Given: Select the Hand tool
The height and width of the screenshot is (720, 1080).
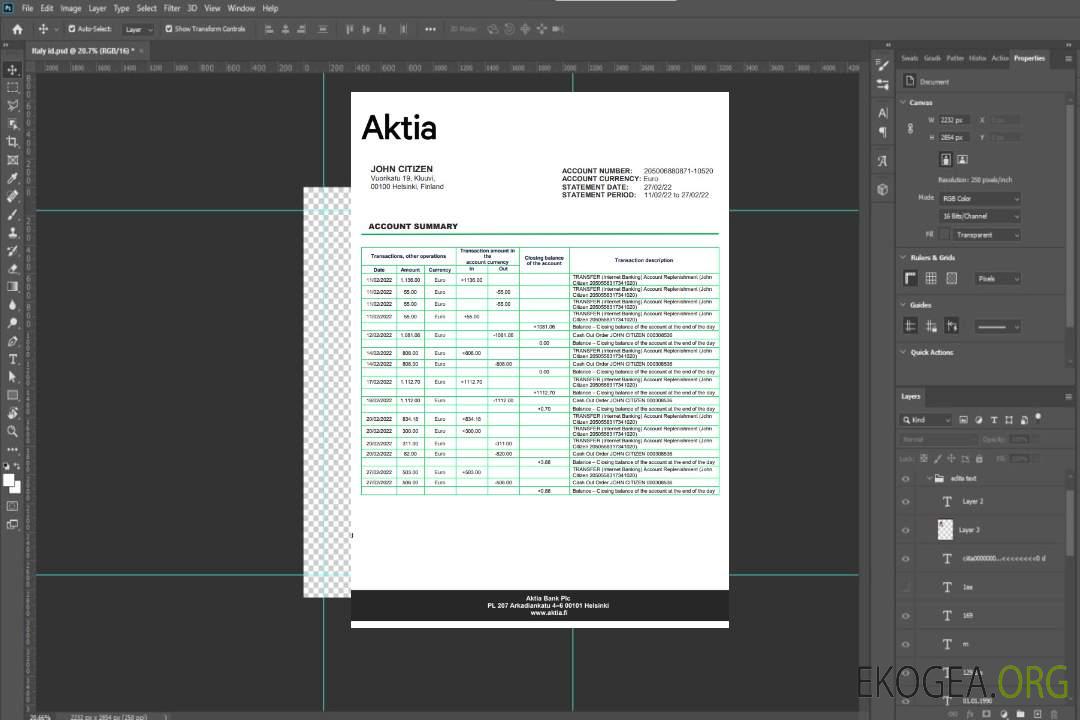Looking at the screenshot, I should point(12,413).
